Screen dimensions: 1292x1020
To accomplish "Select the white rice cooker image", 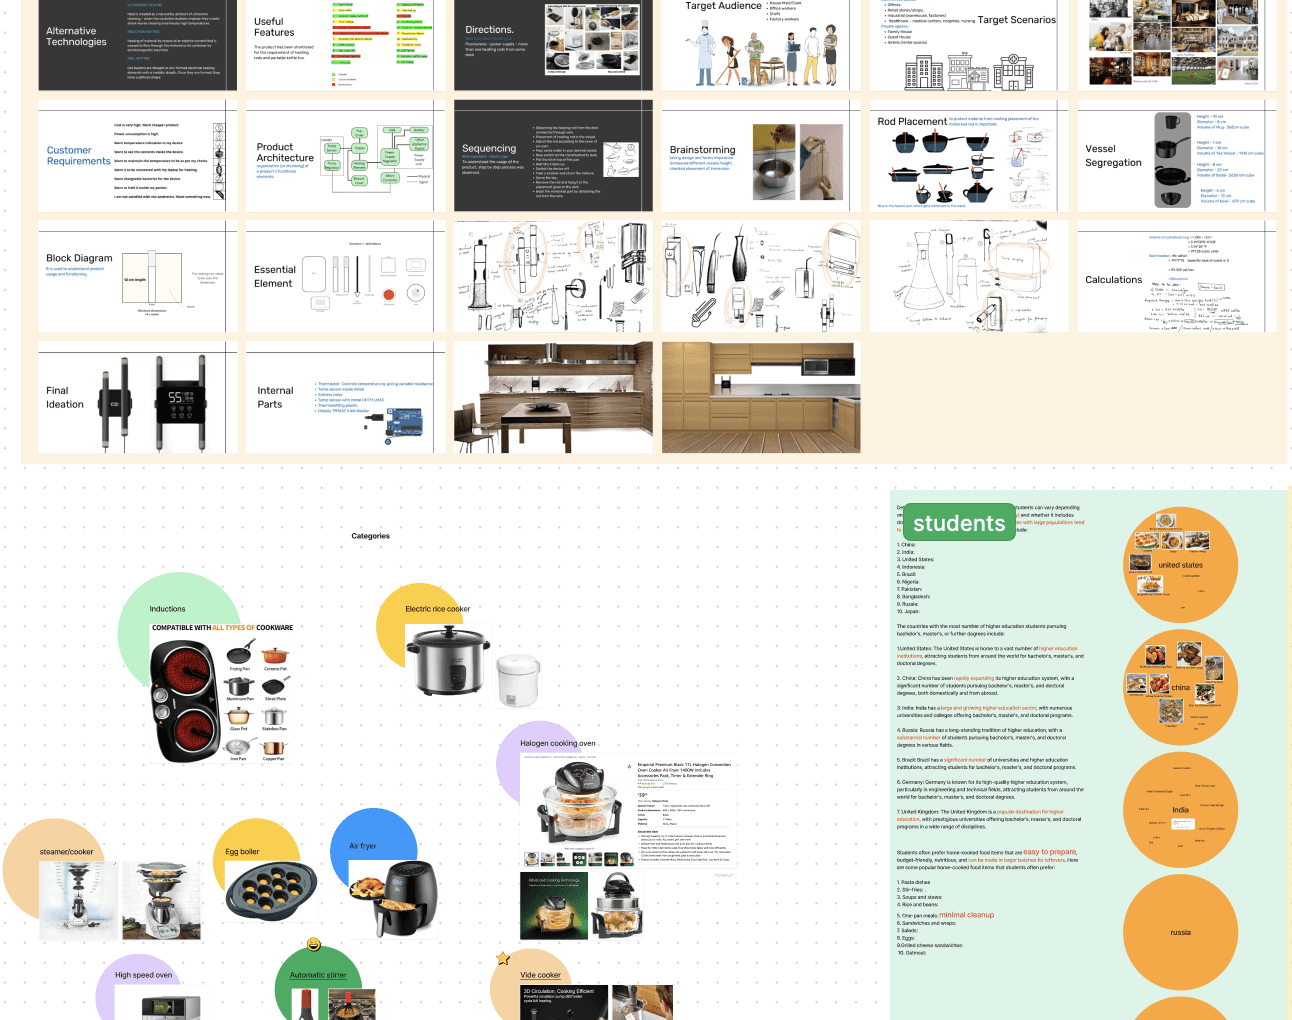I will 518,681.
